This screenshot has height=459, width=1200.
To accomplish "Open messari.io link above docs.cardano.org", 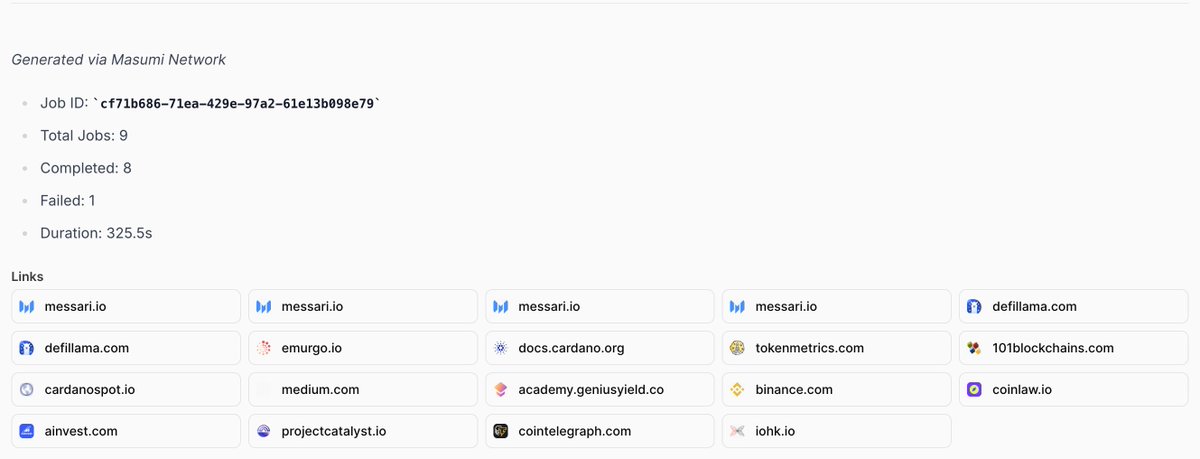I will point(600,306).
